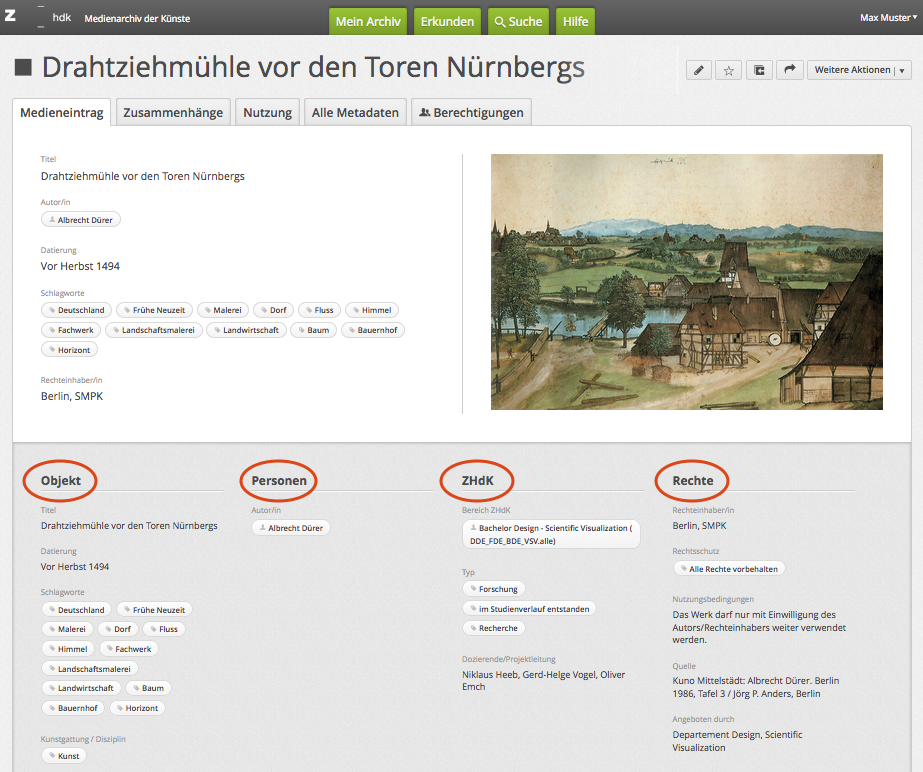Open the Berechtigungen tab with people icon

pyautogui.click(x=470, y=112)
